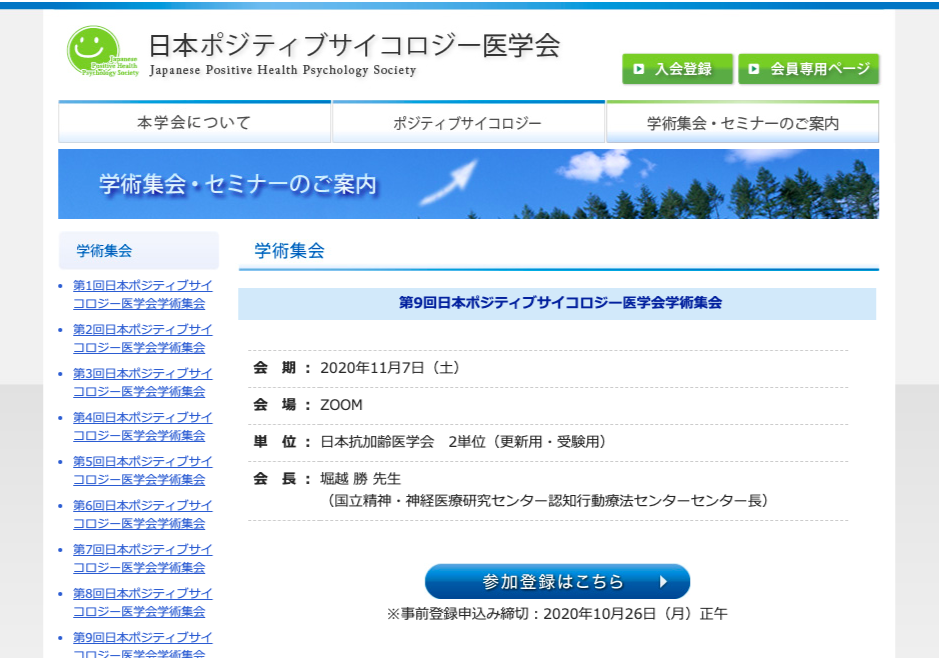Click the 学術集会・セミナーのご案内 sky banner image

[468, 184]
